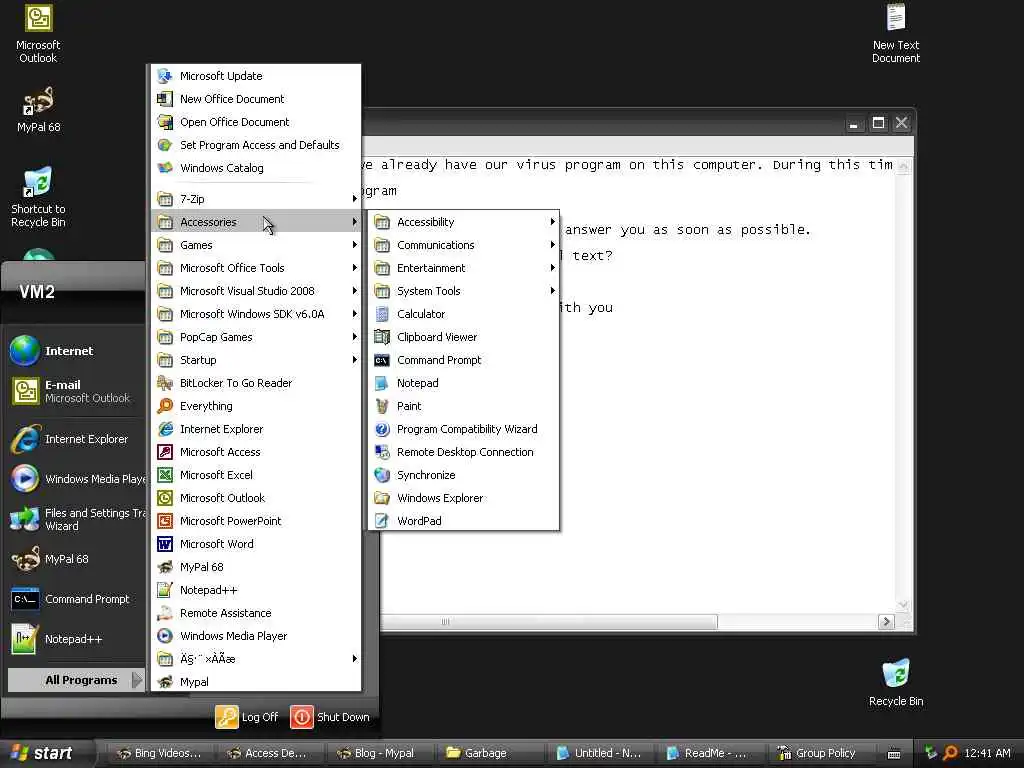The image size is (1024, 768).
Task: Switch to Garbage folder taskbar button
Action: tap(487, 753)
